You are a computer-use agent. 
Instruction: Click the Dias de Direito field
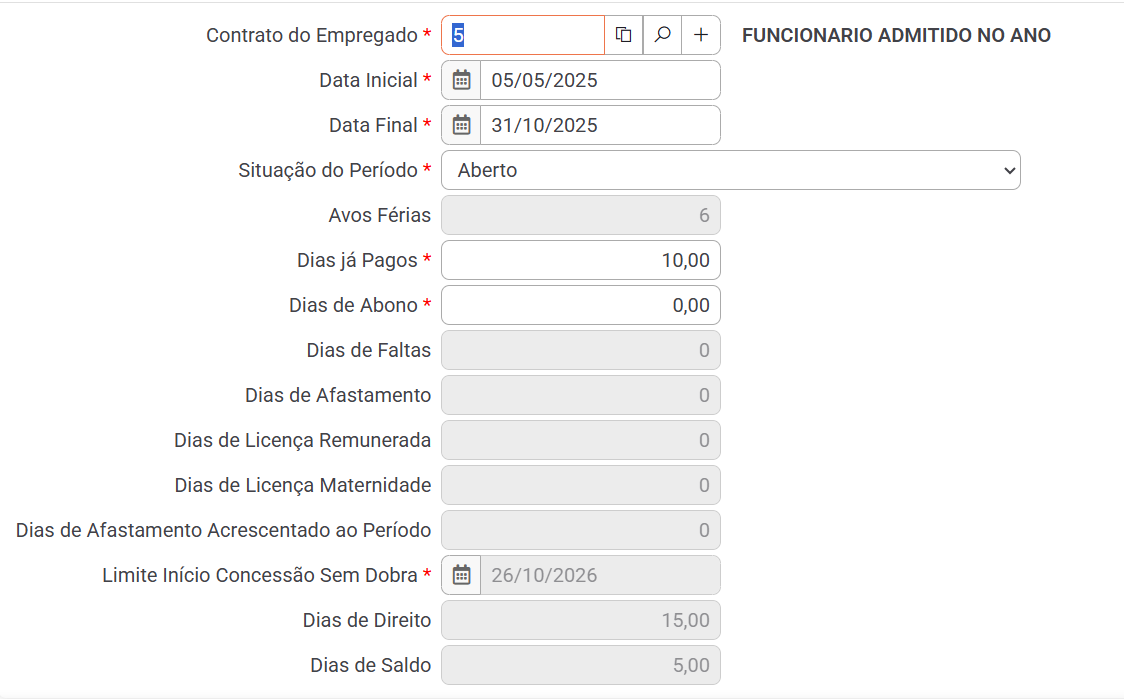tap(580, 620)
